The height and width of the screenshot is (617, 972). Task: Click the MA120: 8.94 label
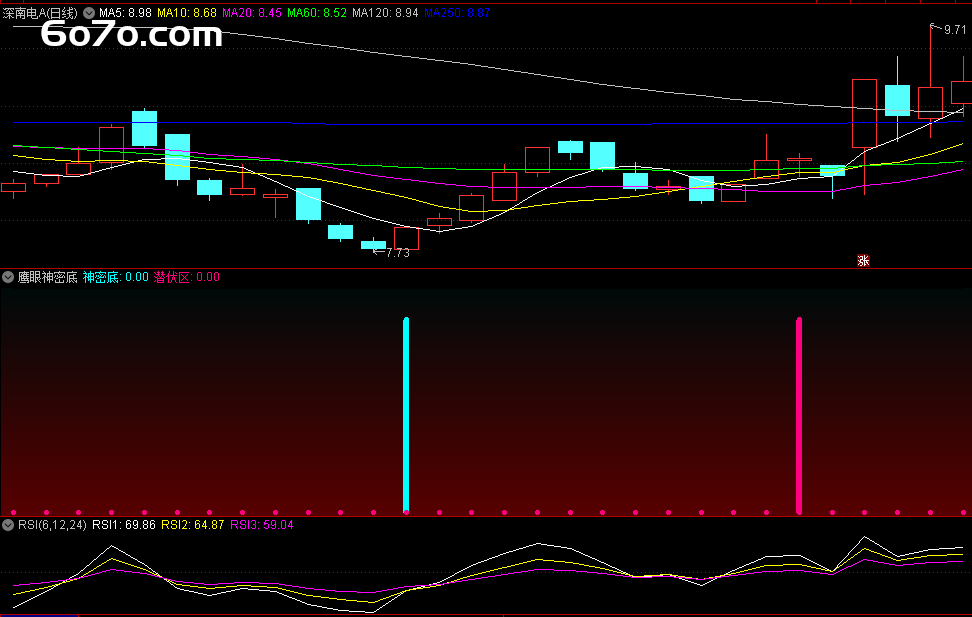(x=385, y=13)
